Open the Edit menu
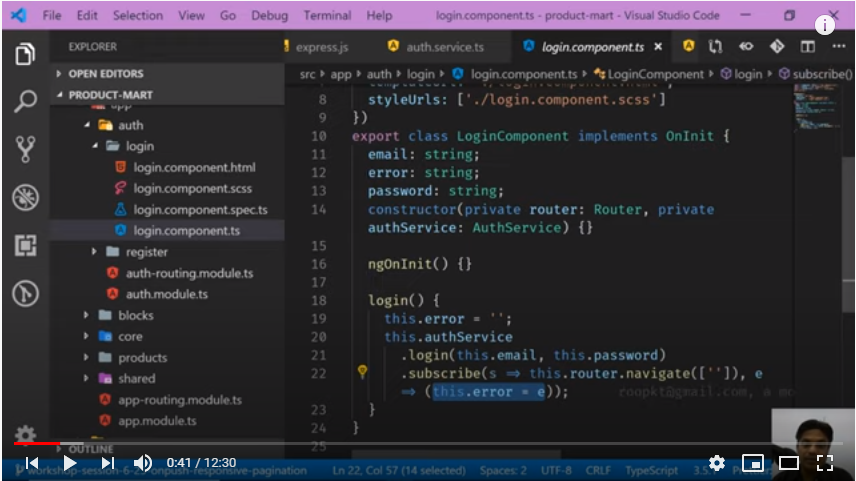856x481 pixels. (x=87, y=15)
